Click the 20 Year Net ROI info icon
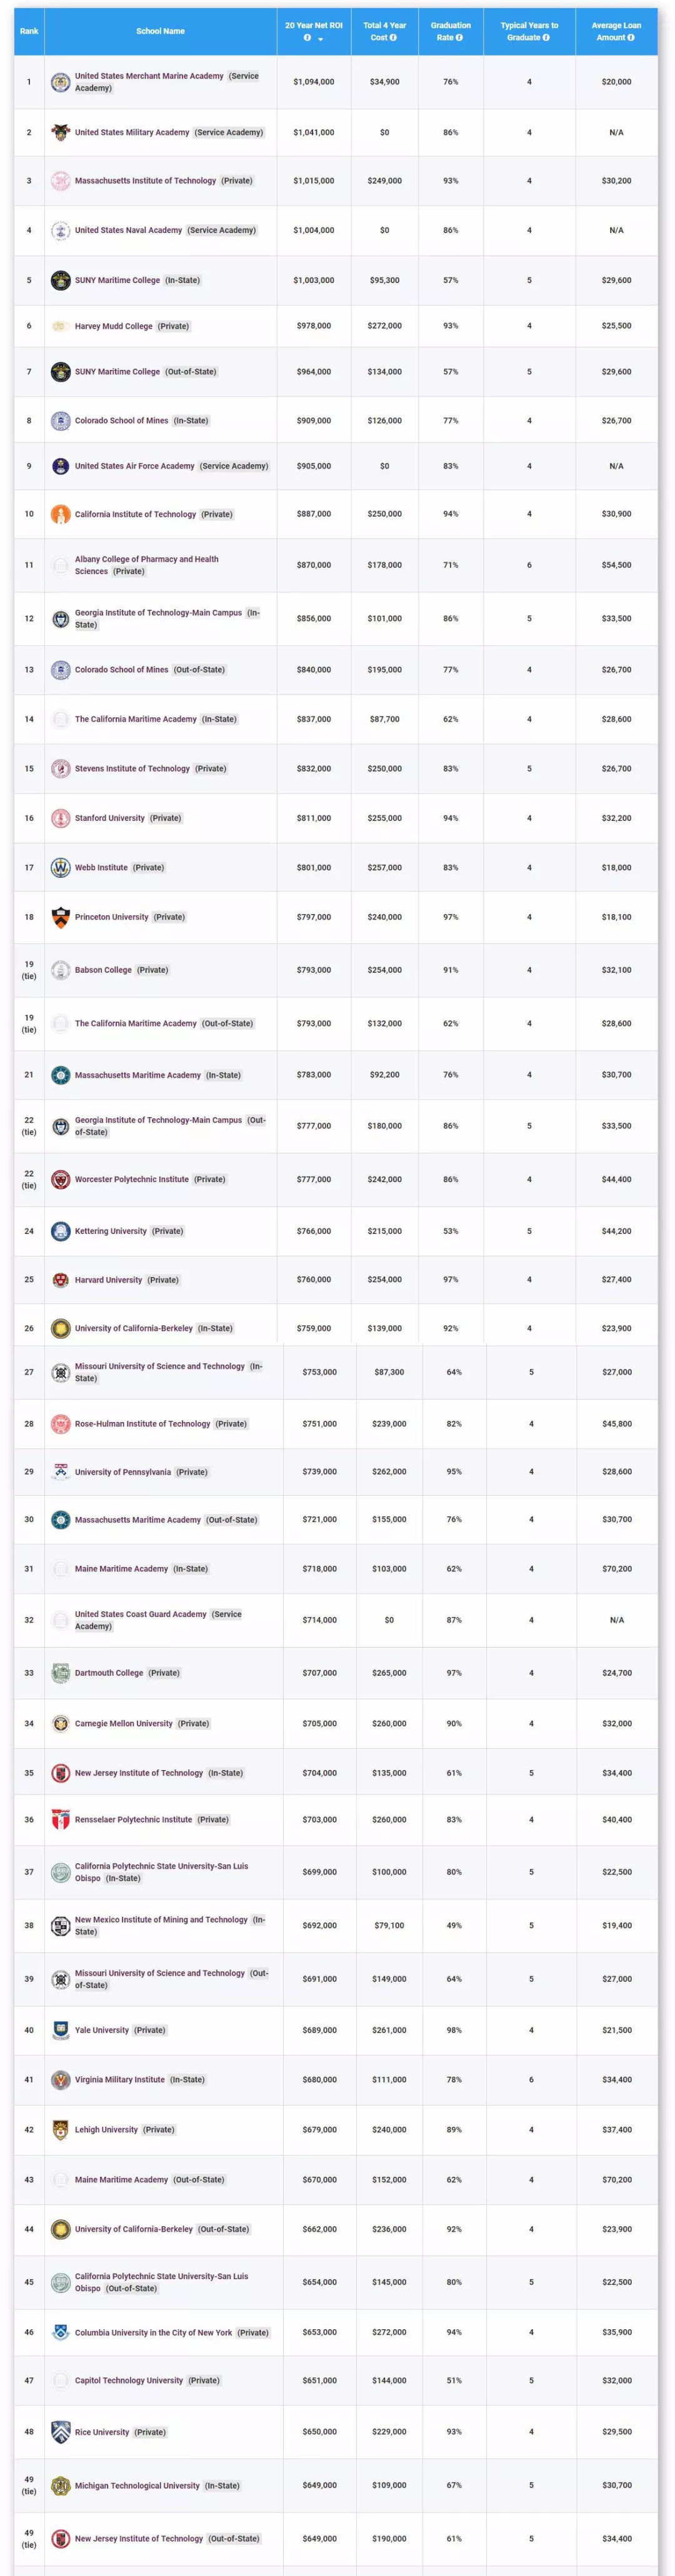Screen dimensions: 675x2576 click(307, 38)
